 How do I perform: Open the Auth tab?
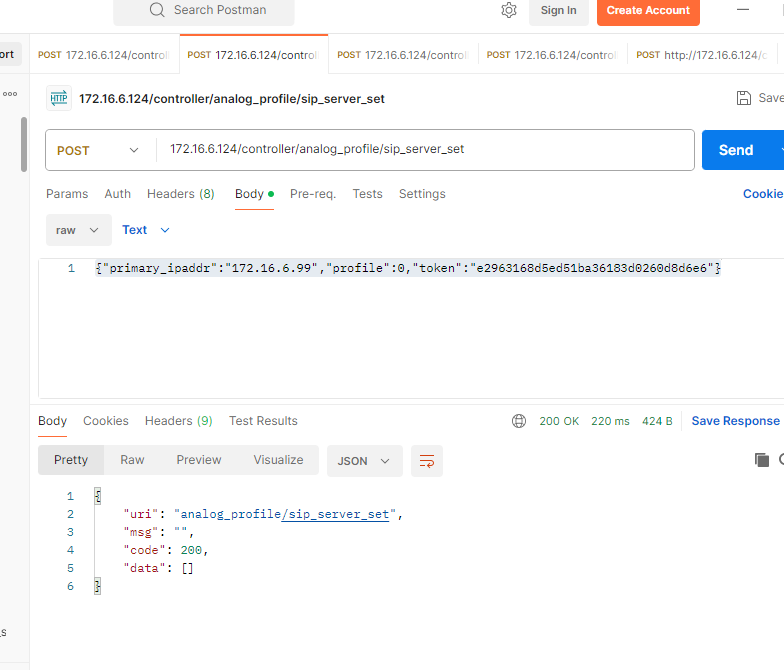(118, 194)
